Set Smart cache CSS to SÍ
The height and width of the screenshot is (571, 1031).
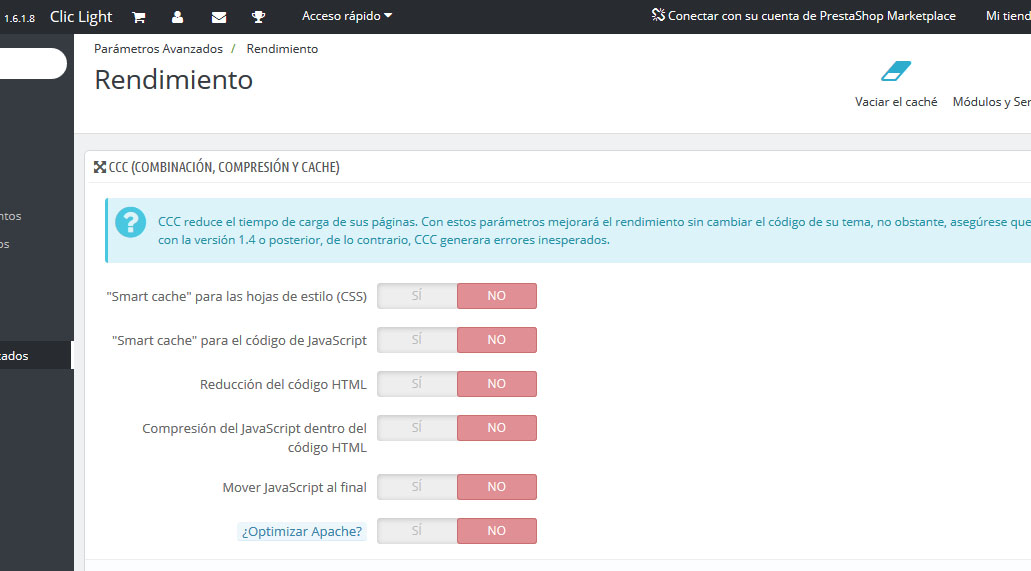417,296
